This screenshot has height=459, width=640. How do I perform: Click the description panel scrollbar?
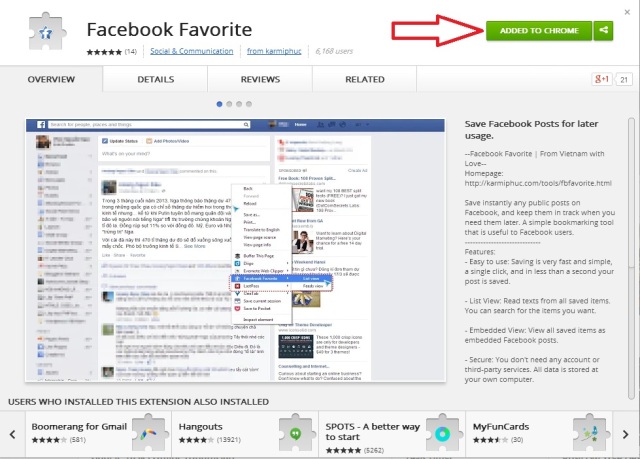(631, 257)
